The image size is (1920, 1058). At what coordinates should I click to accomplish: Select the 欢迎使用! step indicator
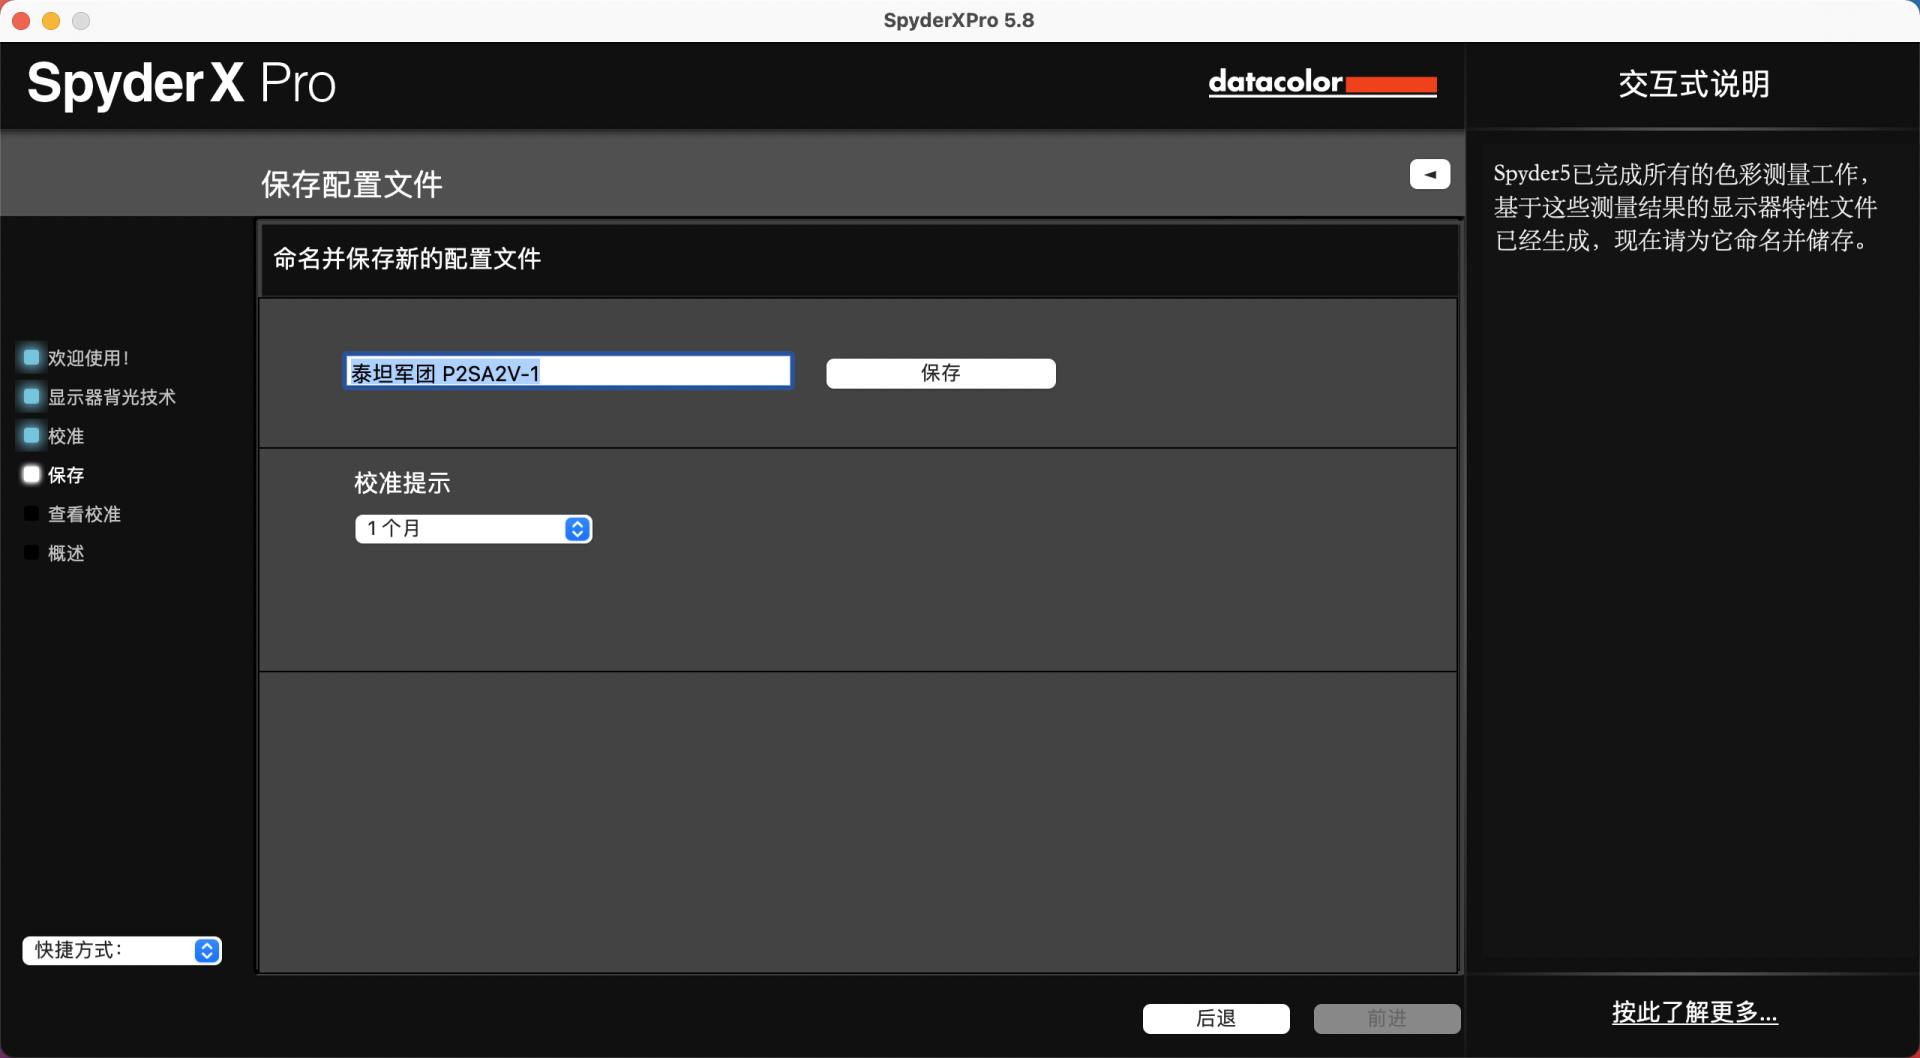click(x=31, y=357)
